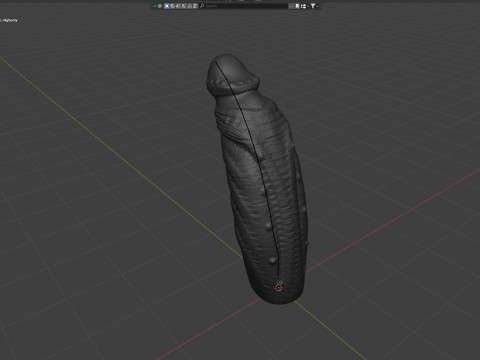
Task: Expand the chevron beside the funnel filter
Action: pos(318,6)
